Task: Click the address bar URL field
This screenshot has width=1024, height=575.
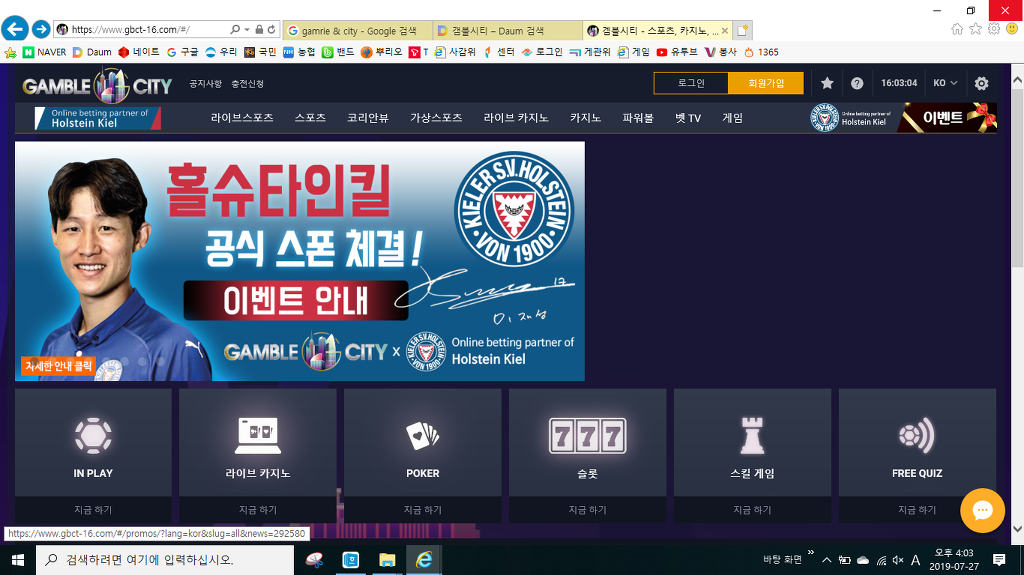Action: [x=140, y=29]
